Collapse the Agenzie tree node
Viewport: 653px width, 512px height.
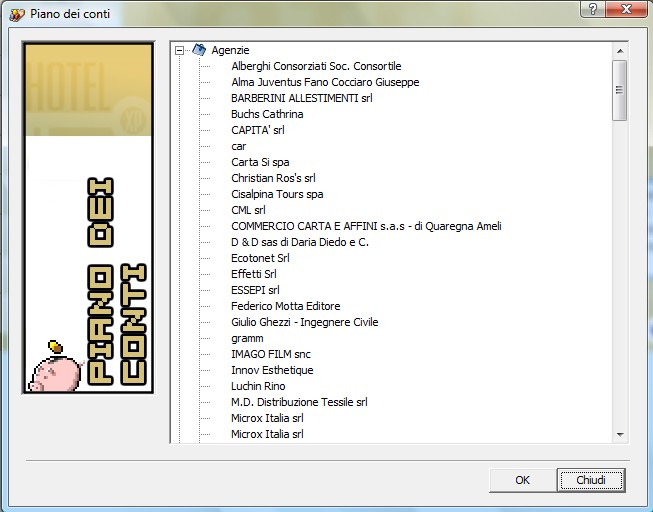pos(179,50)
